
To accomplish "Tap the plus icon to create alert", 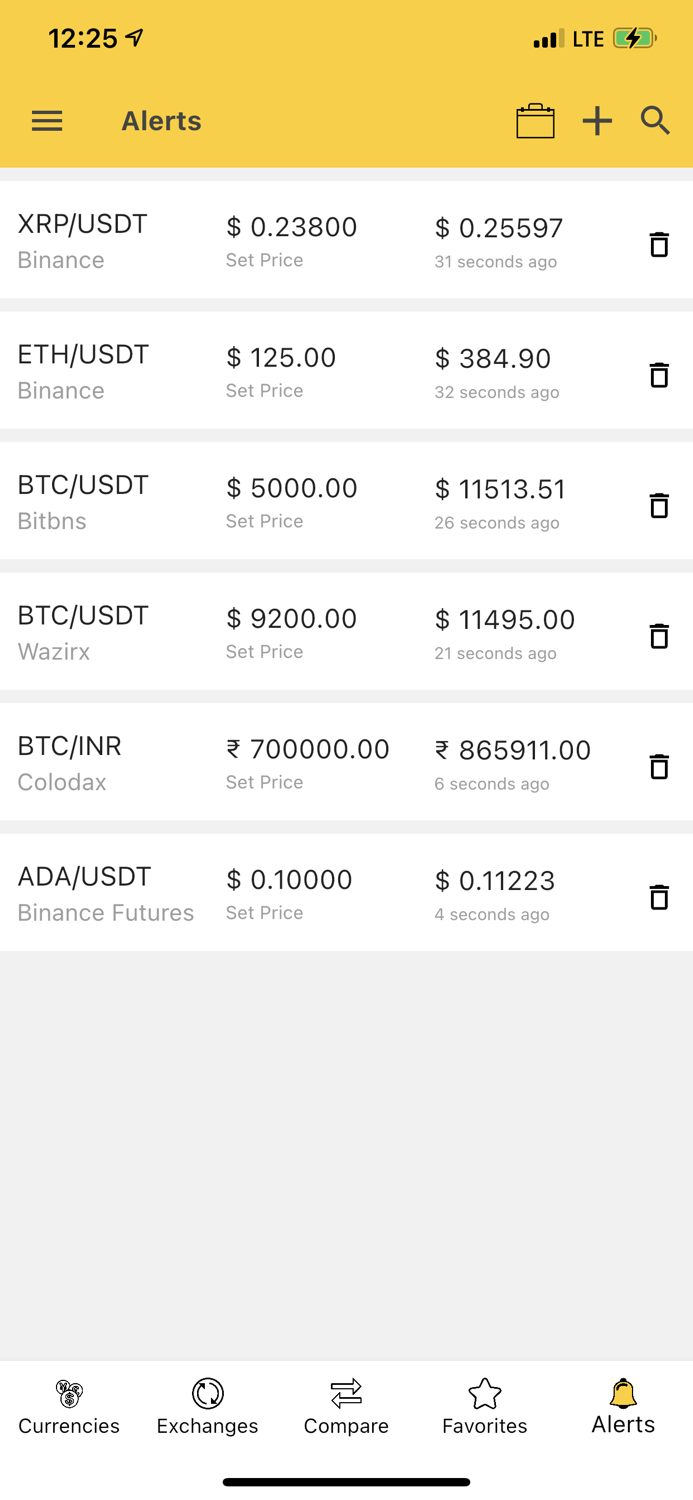I will tap(597, 120).
